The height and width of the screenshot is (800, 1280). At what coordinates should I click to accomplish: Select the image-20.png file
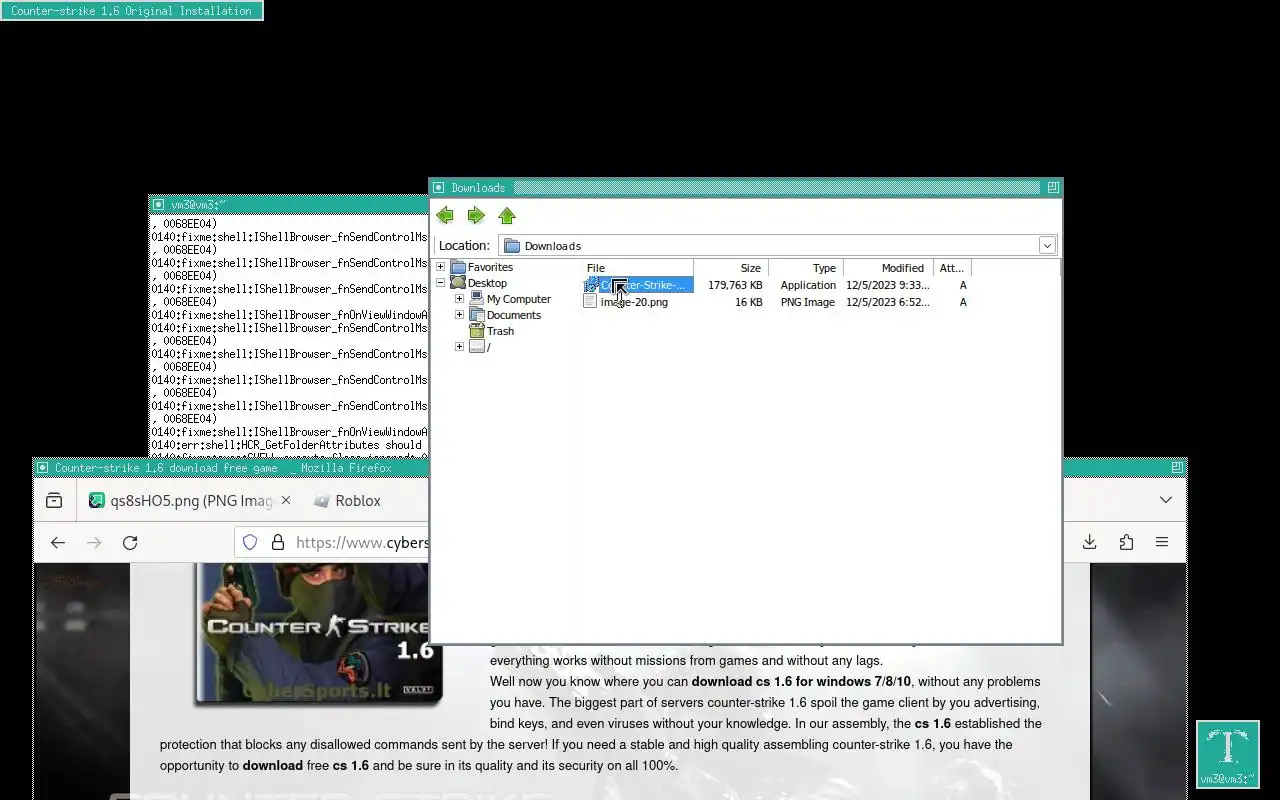pos(634,302)
